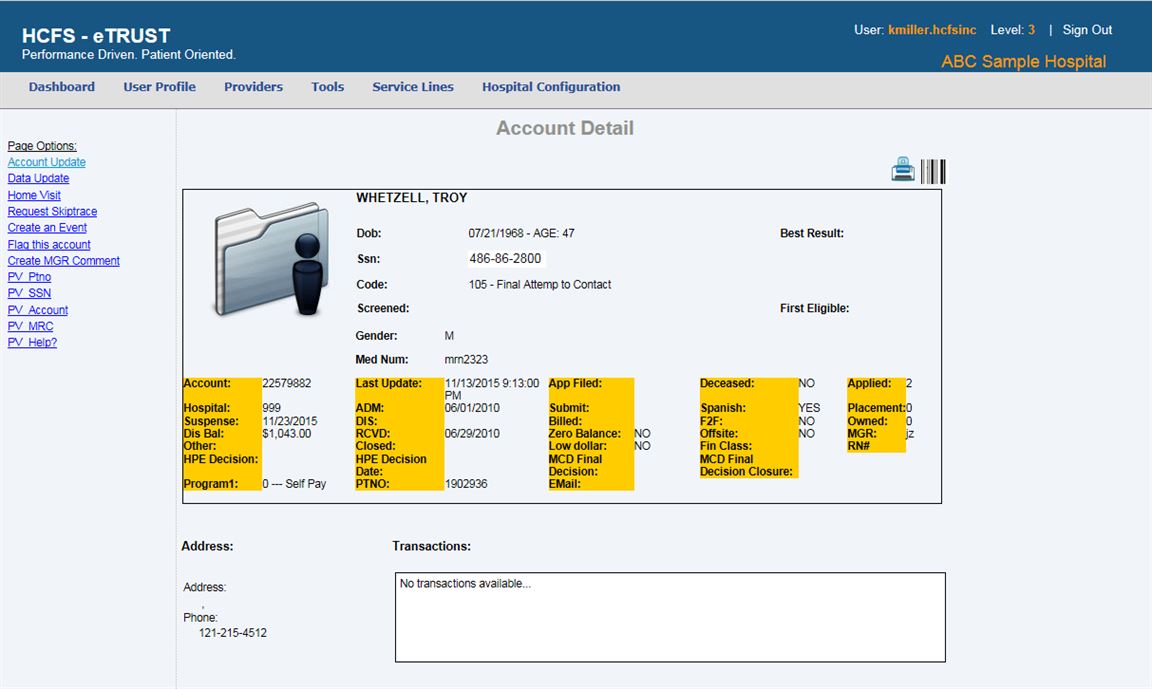Screen dimensions: 1152x689
Task: Click the barcode icon
Action: [x=933, y=172]
